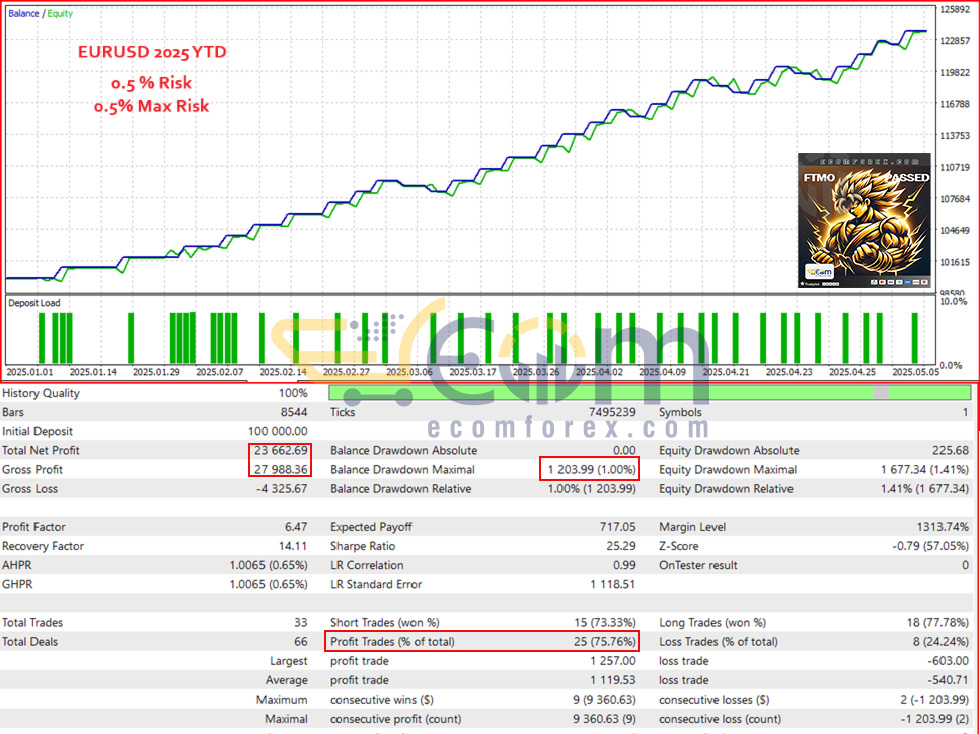Click the 113753 value on the price axis
The width and height of the screenshot is (980, 734).
tap(955, 136)
